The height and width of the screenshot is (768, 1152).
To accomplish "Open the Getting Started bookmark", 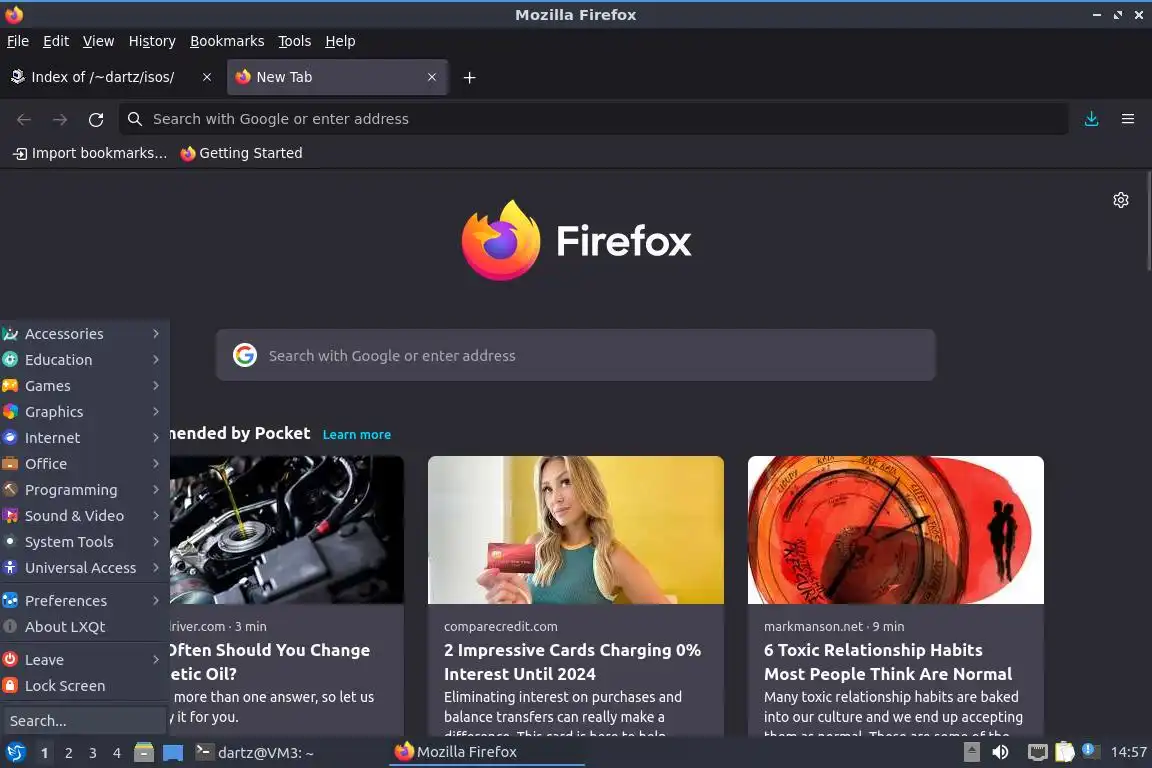I will 242,153.
